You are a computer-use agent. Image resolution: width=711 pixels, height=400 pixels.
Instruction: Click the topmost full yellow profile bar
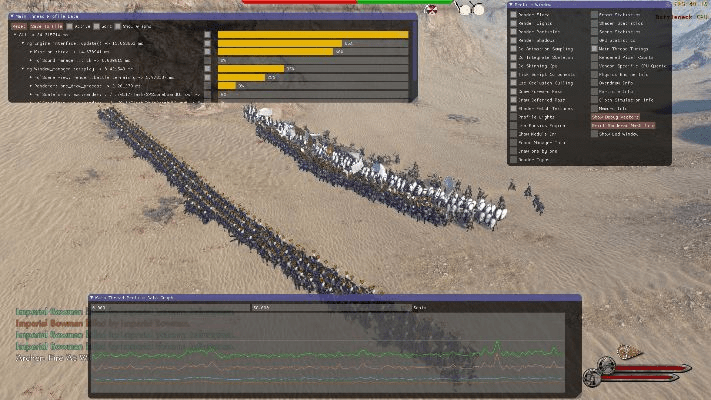tap(312, 34)
